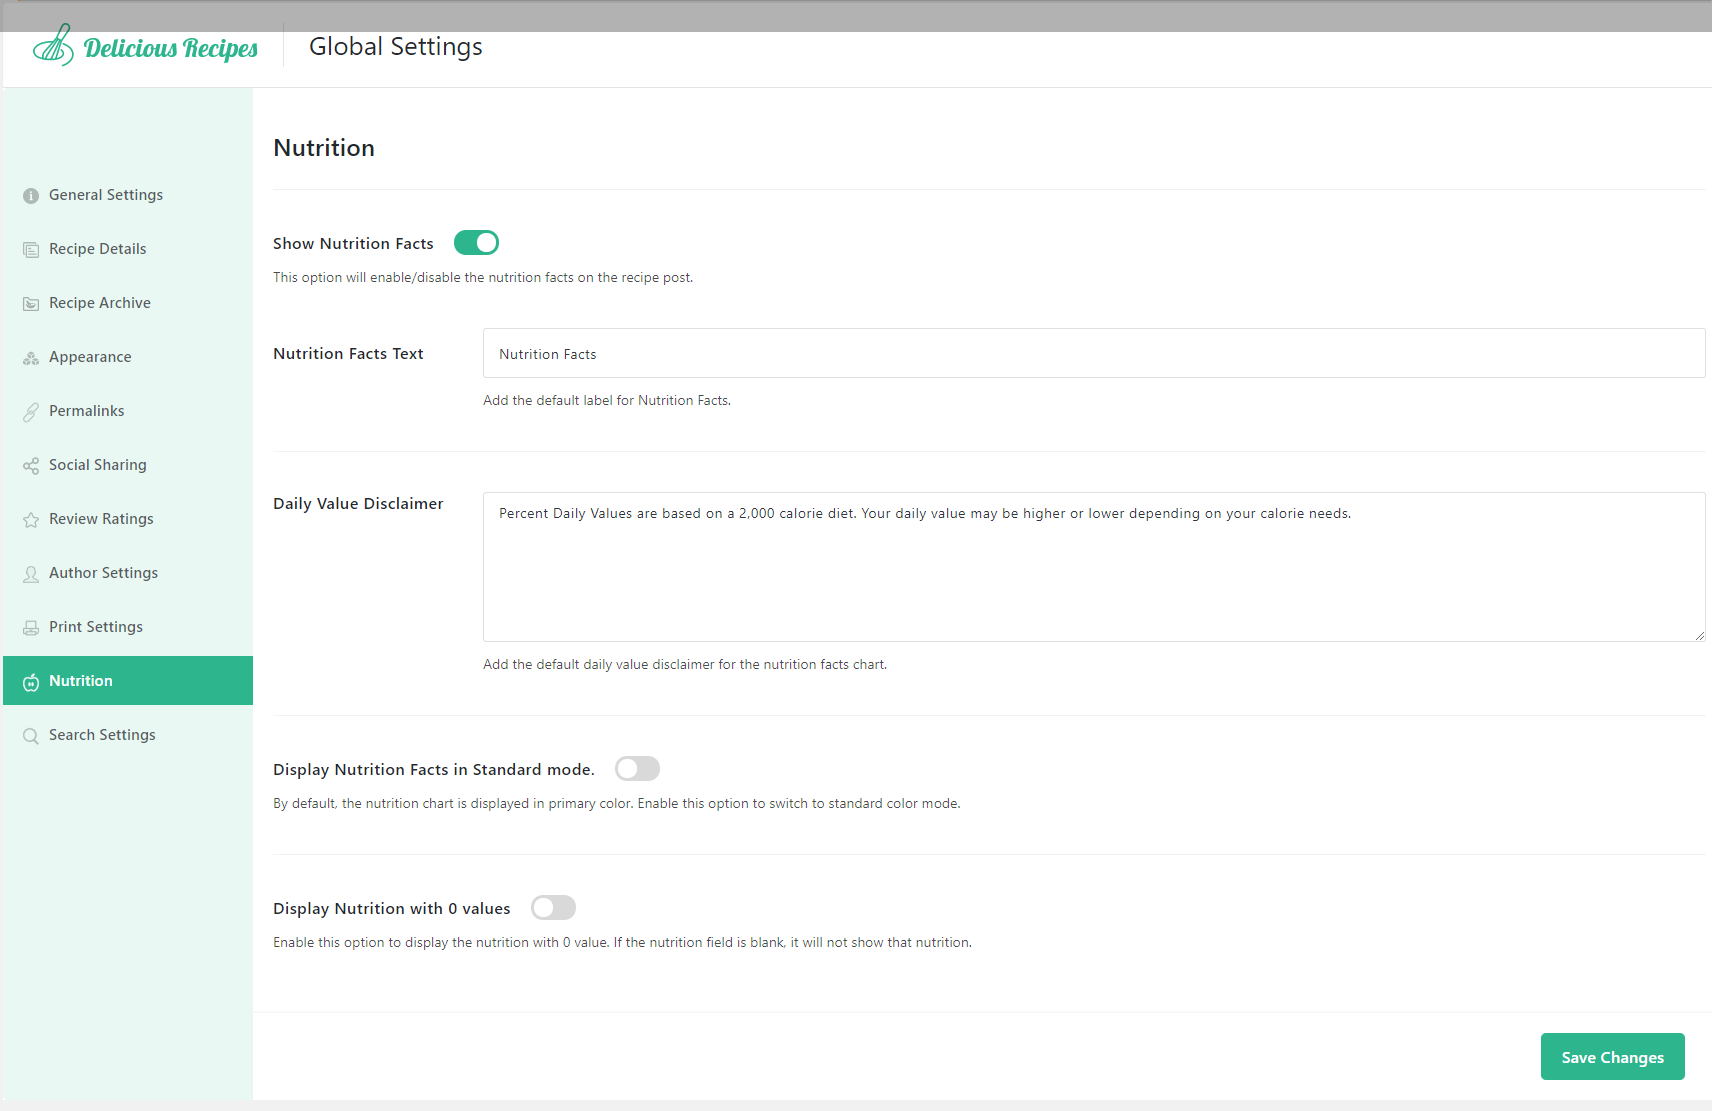Click the Search Settings magnifier icon

click(x=31, y=734)
